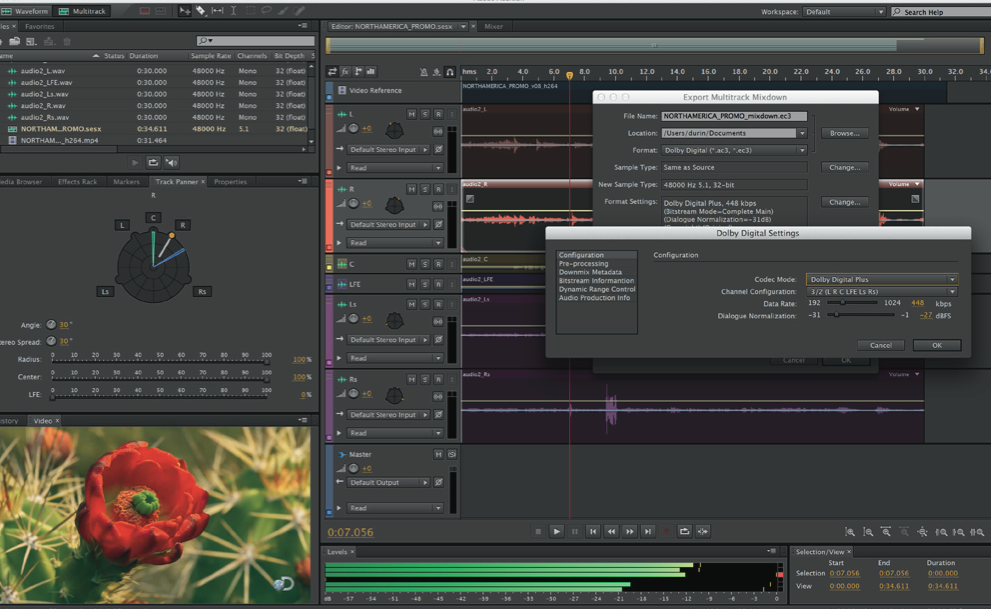991x609 pixels.
Task: Move playhead to previous marker button
Action: pyautogui.click(x=593, y=531)
